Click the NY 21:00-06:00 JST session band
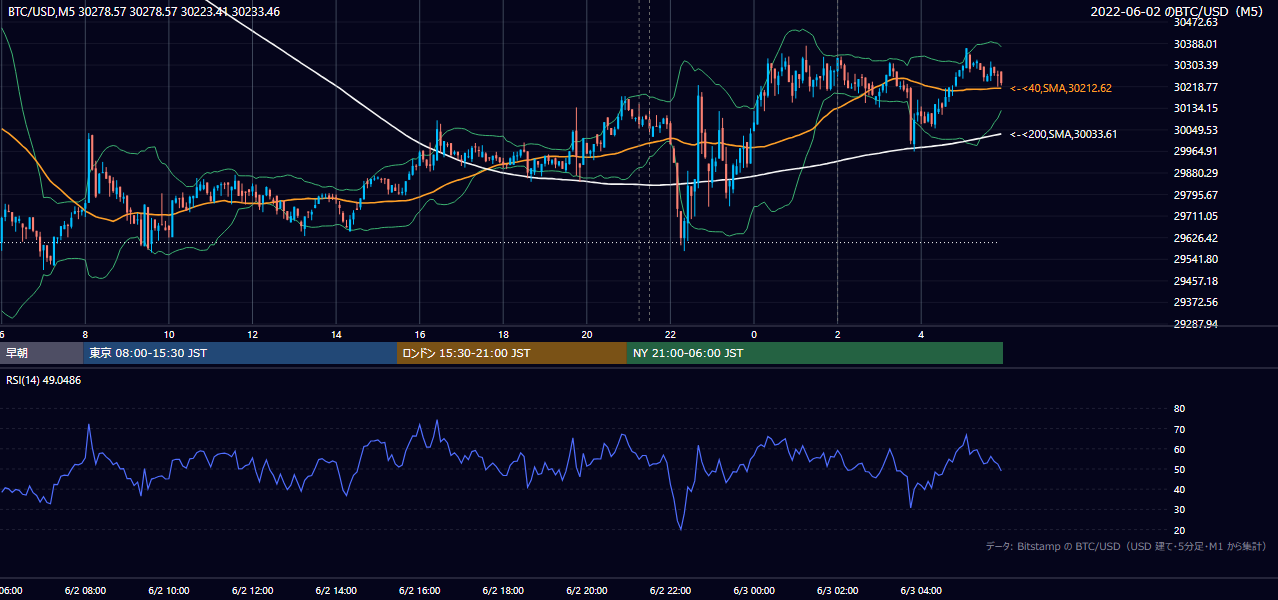The width and height of the screenshot is (1278, 600). tap(815, 353)
